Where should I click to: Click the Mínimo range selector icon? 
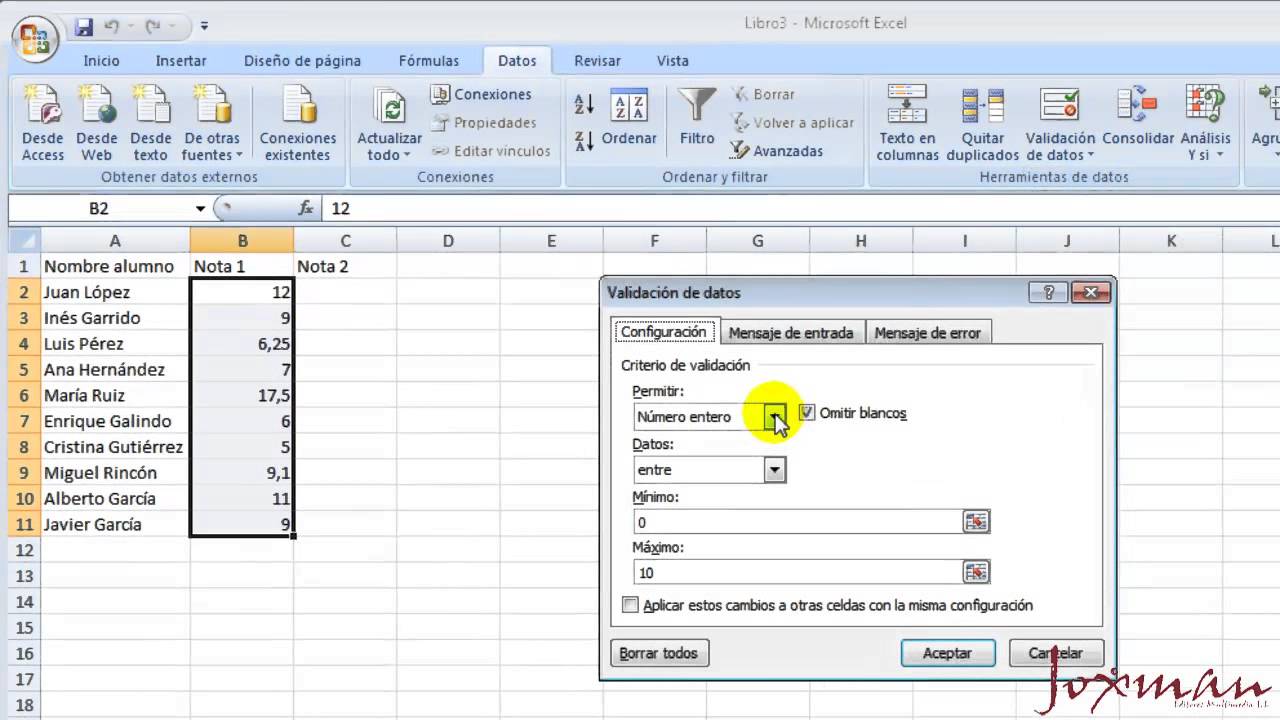click(975, 521)
